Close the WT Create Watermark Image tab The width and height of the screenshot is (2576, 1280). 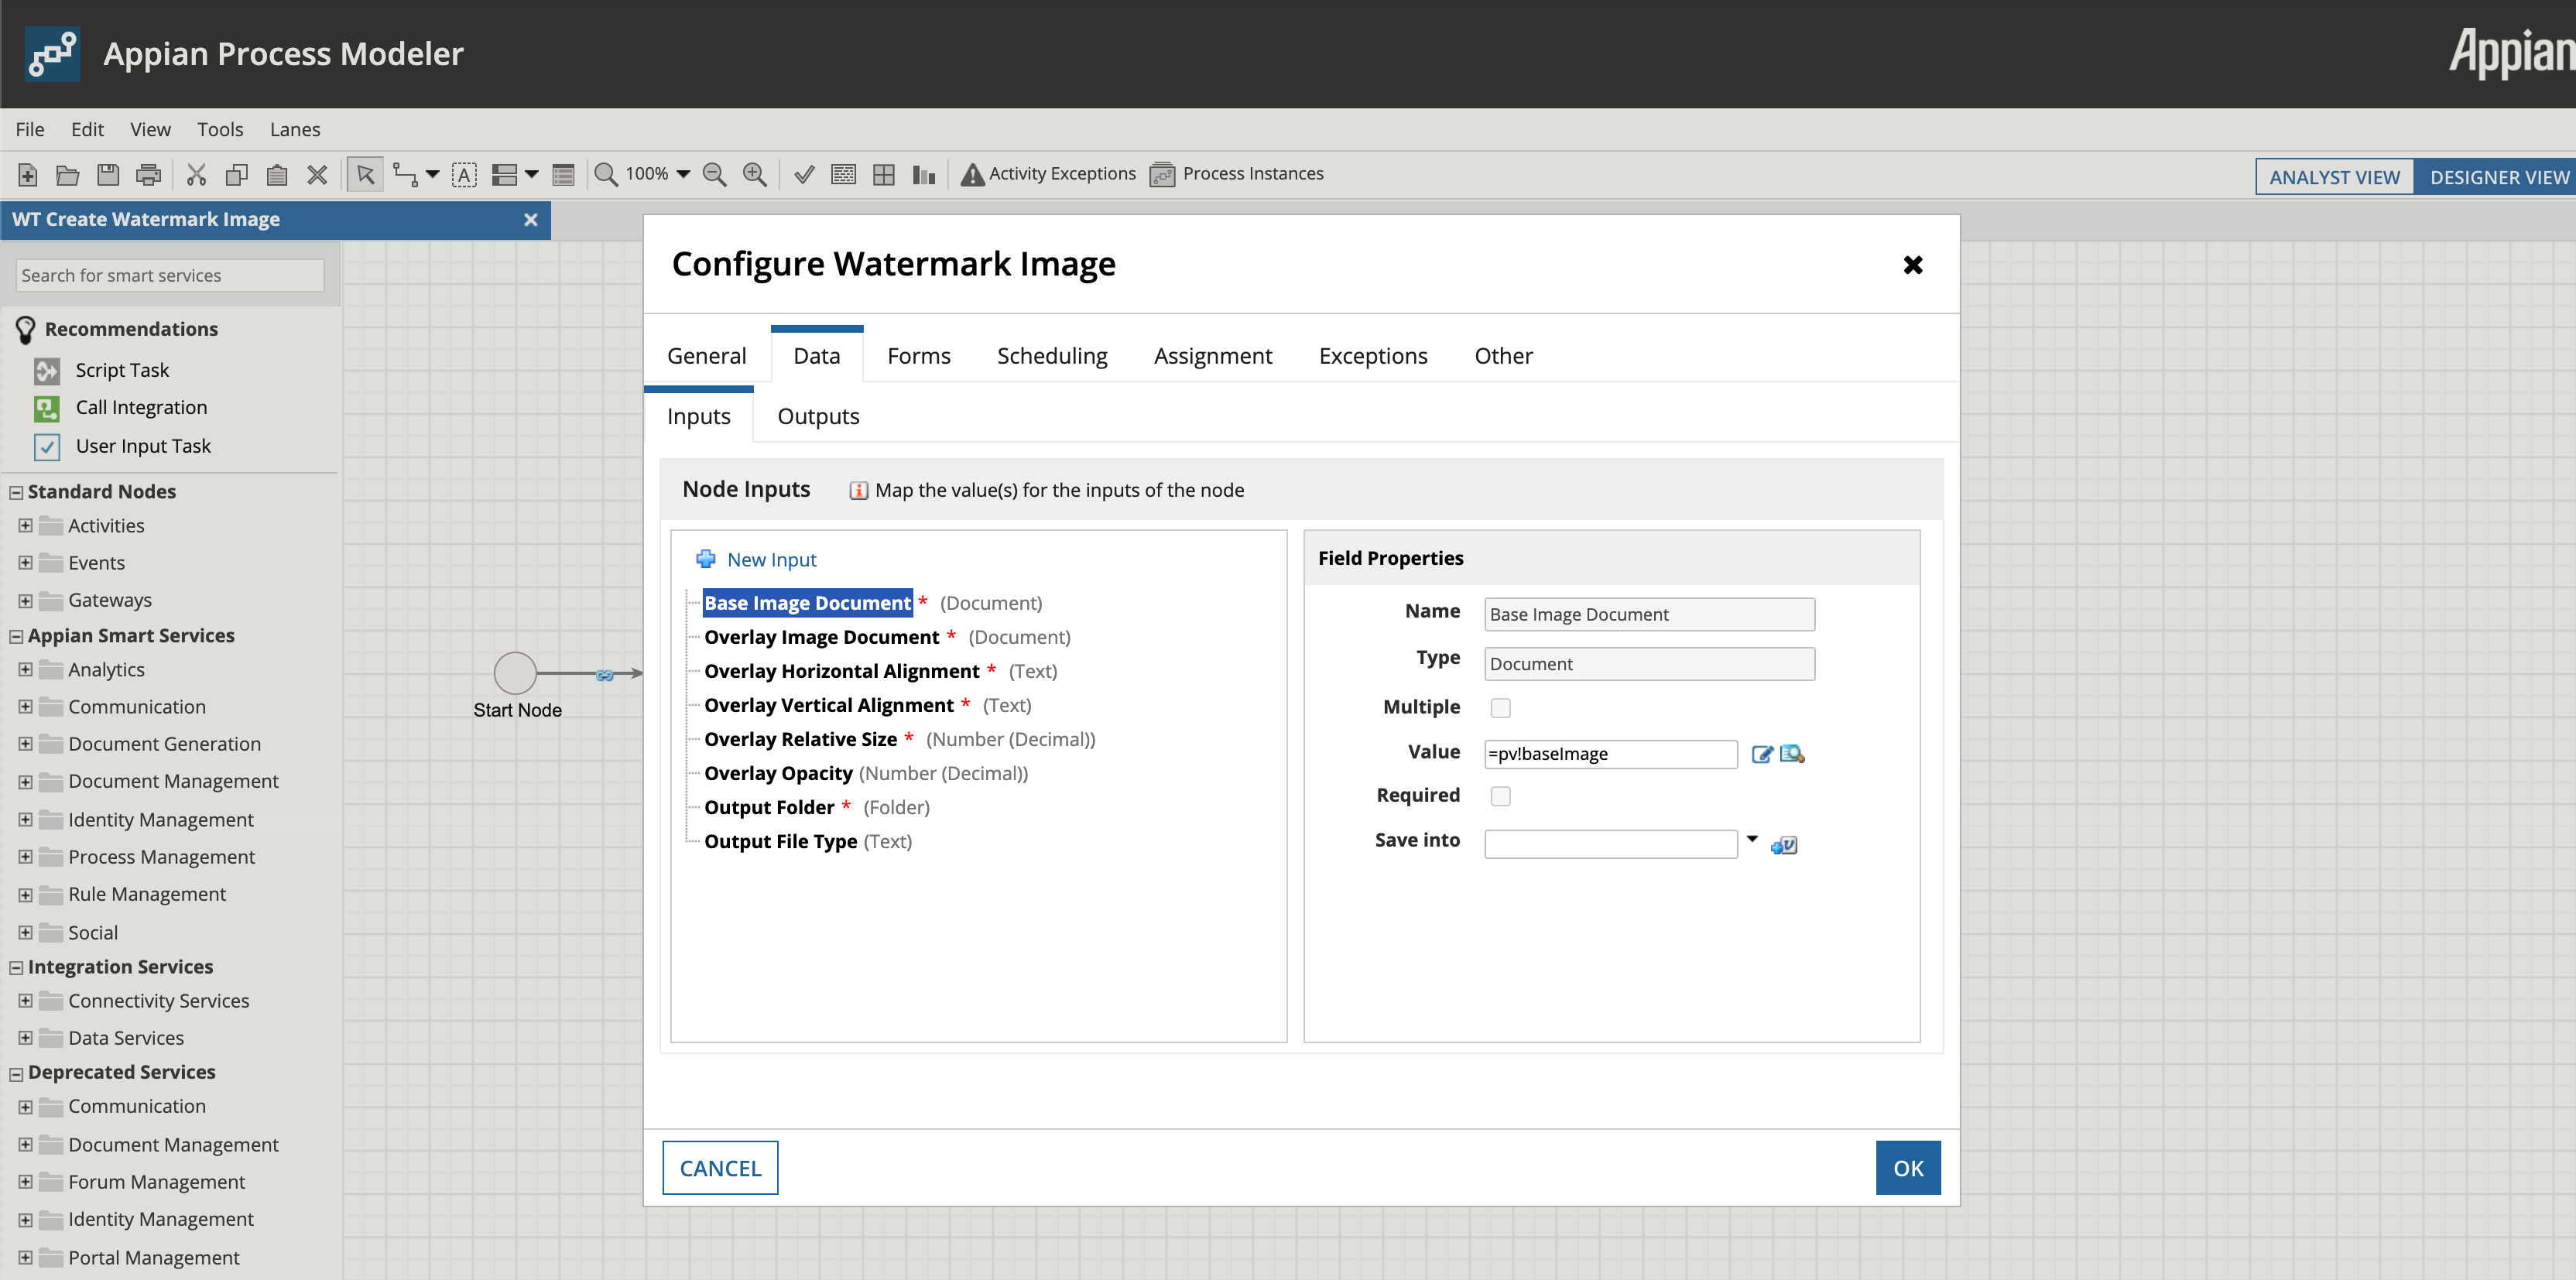coord(531,220)
